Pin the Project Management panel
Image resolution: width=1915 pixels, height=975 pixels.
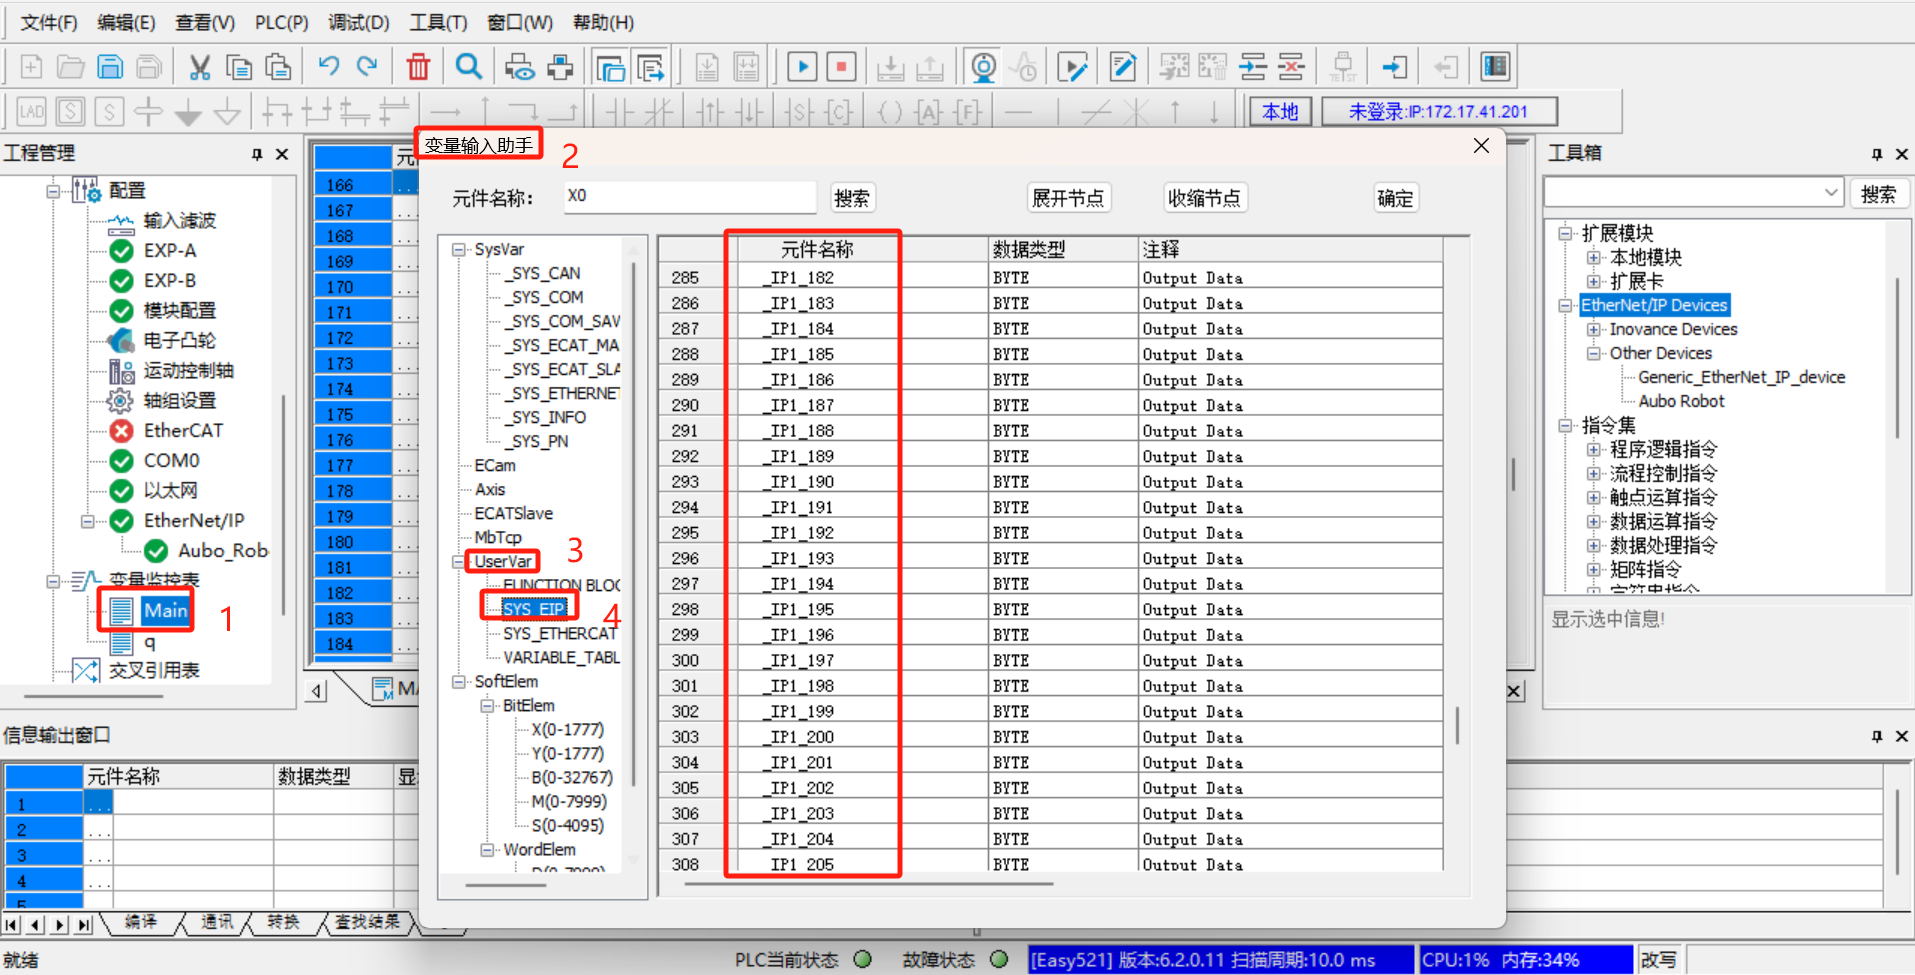pos(257,154)
